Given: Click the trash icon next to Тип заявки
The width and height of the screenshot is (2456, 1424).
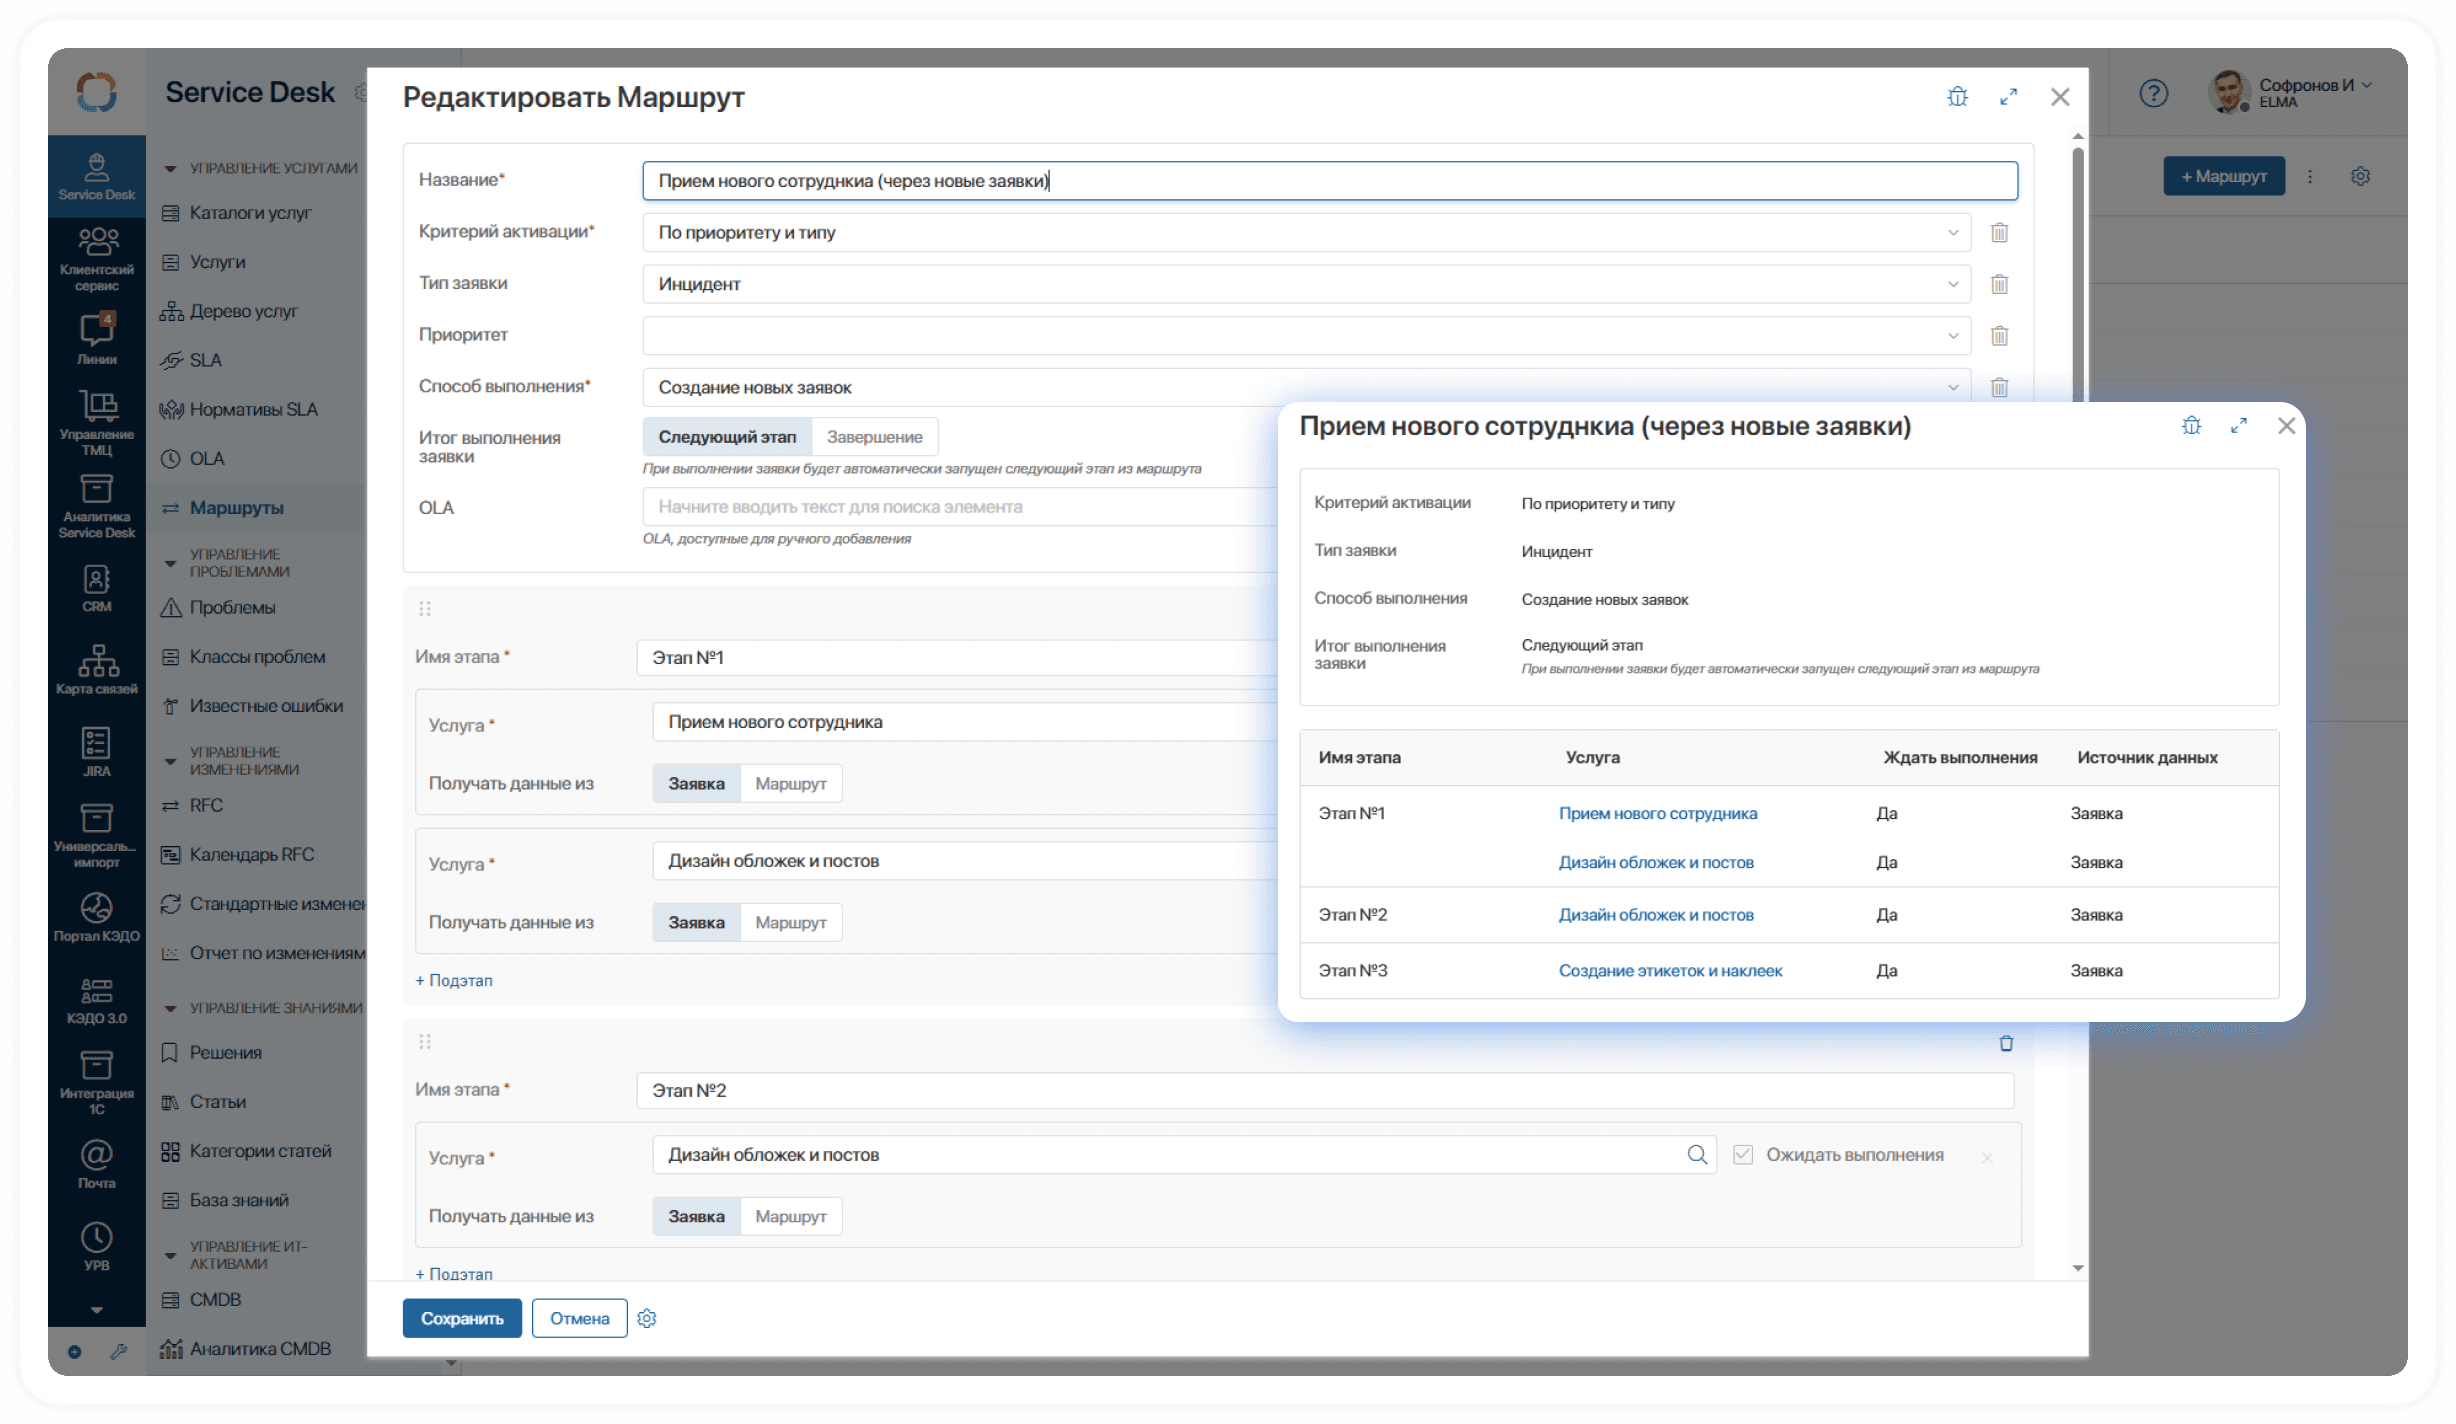Looking at the screenshot, I should [x=1999, y=284].
